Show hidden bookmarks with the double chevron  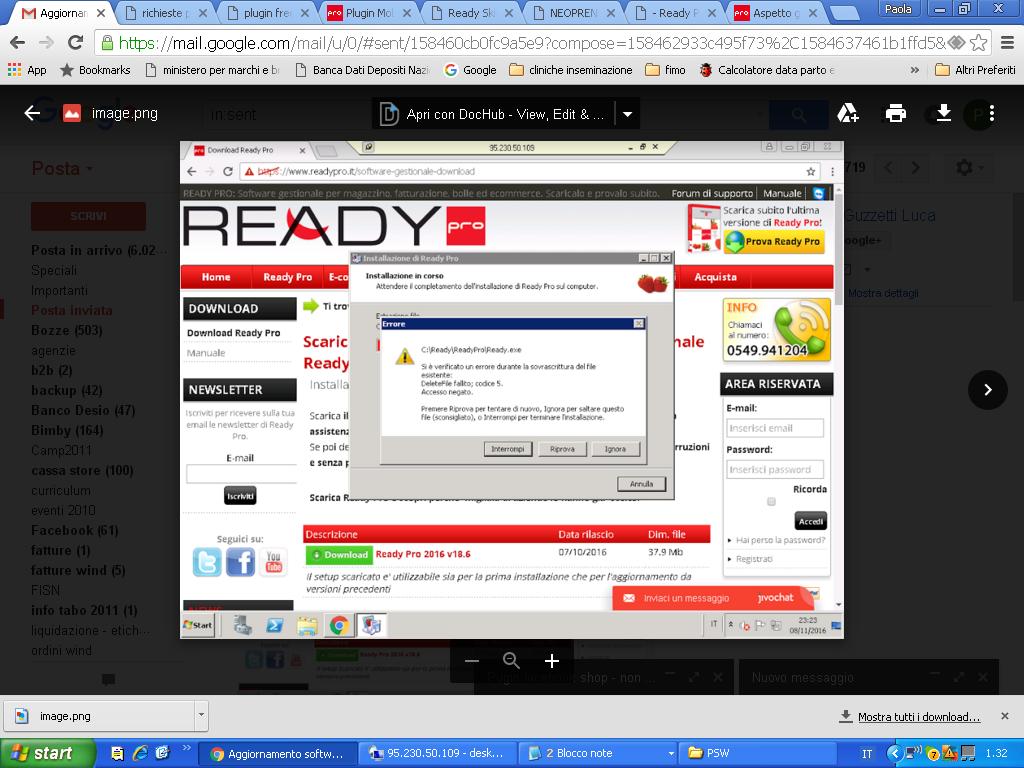[x=914, y=70]
